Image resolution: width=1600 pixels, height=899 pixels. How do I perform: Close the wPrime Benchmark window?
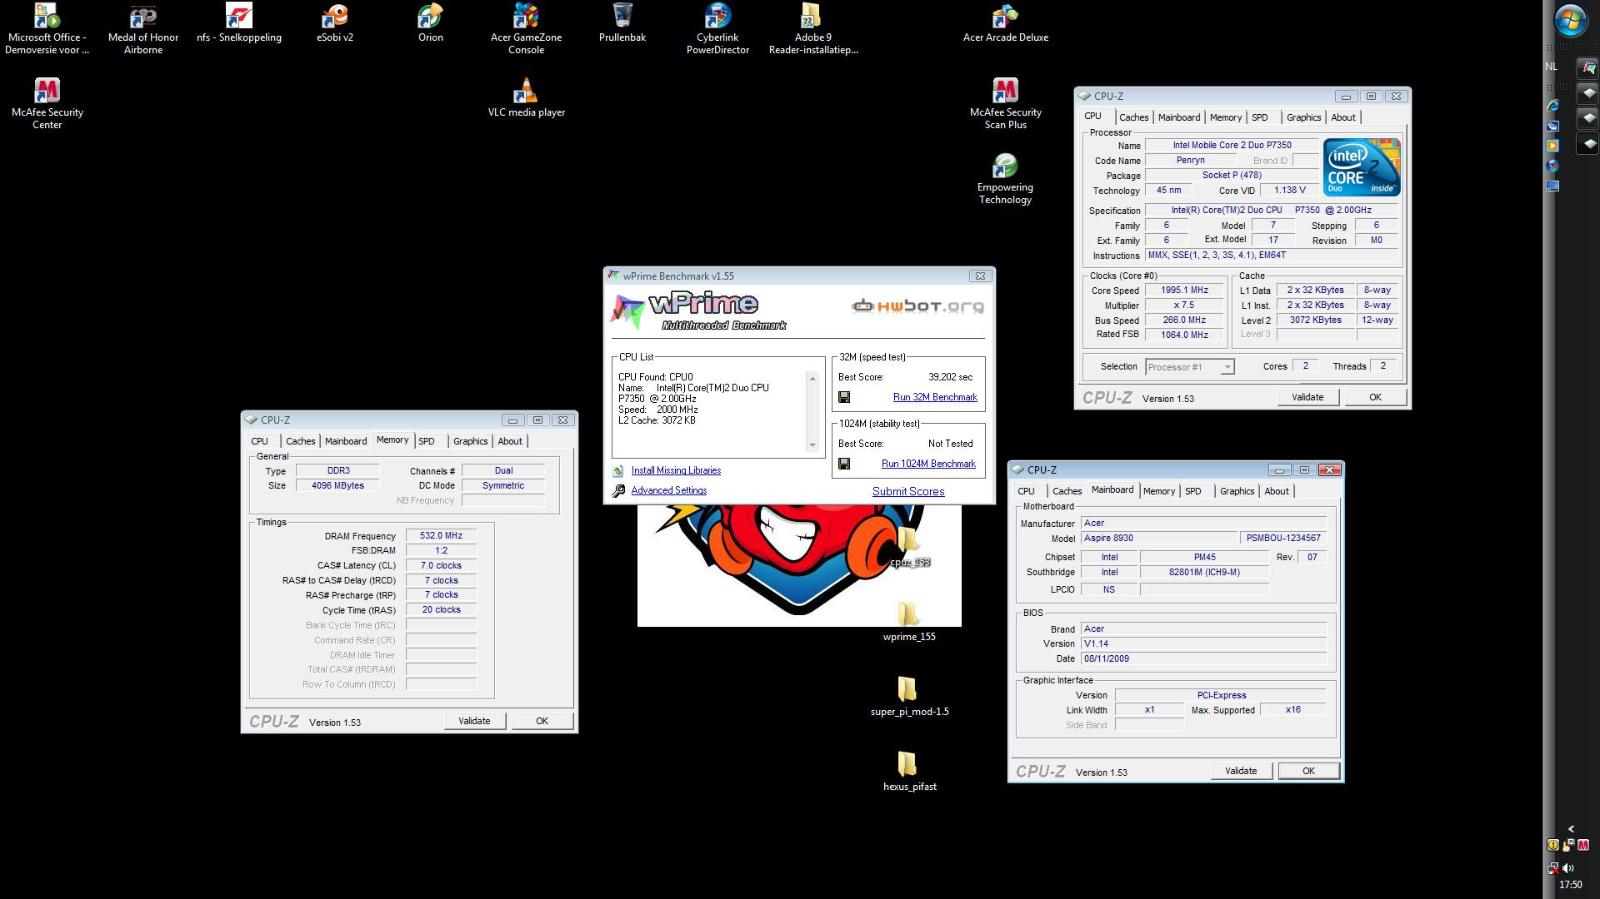(x=980, y=276)
